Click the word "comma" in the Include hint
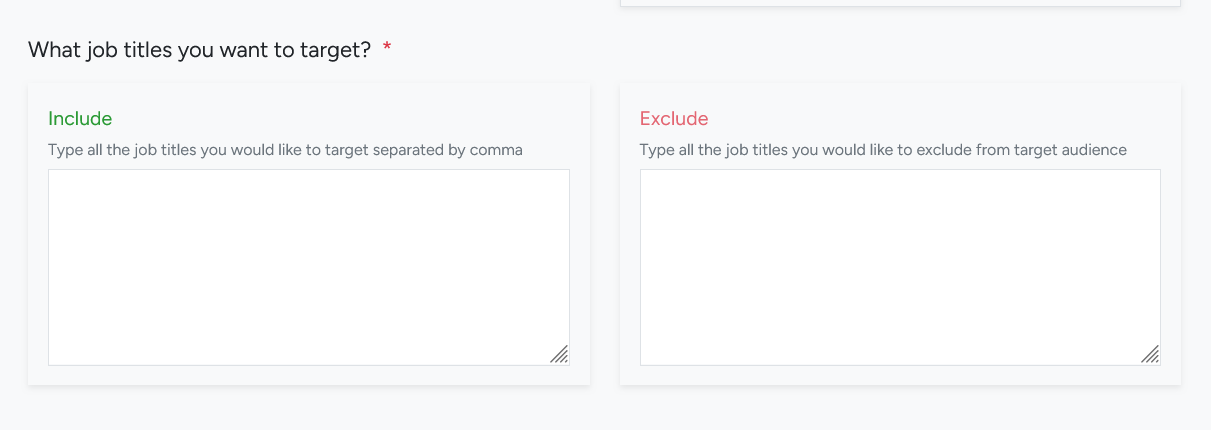The height and width of the screenshot is (430, 1211). point(496,150)
